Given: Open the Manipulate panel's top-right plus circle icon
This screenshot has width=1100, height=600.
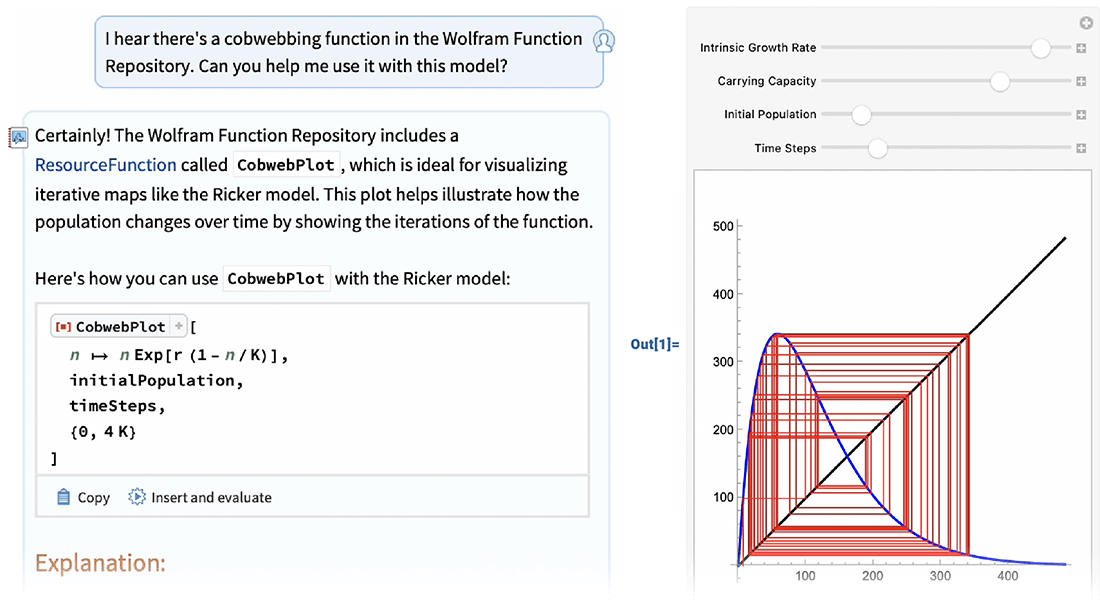Looking at the screenshot, I should (x=1085, y=23).
